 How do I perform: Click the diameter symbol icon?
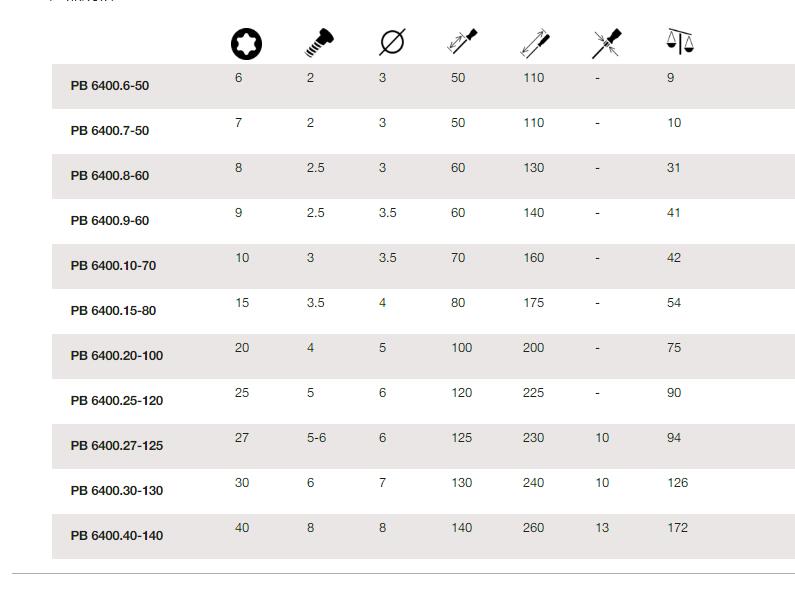392,42
